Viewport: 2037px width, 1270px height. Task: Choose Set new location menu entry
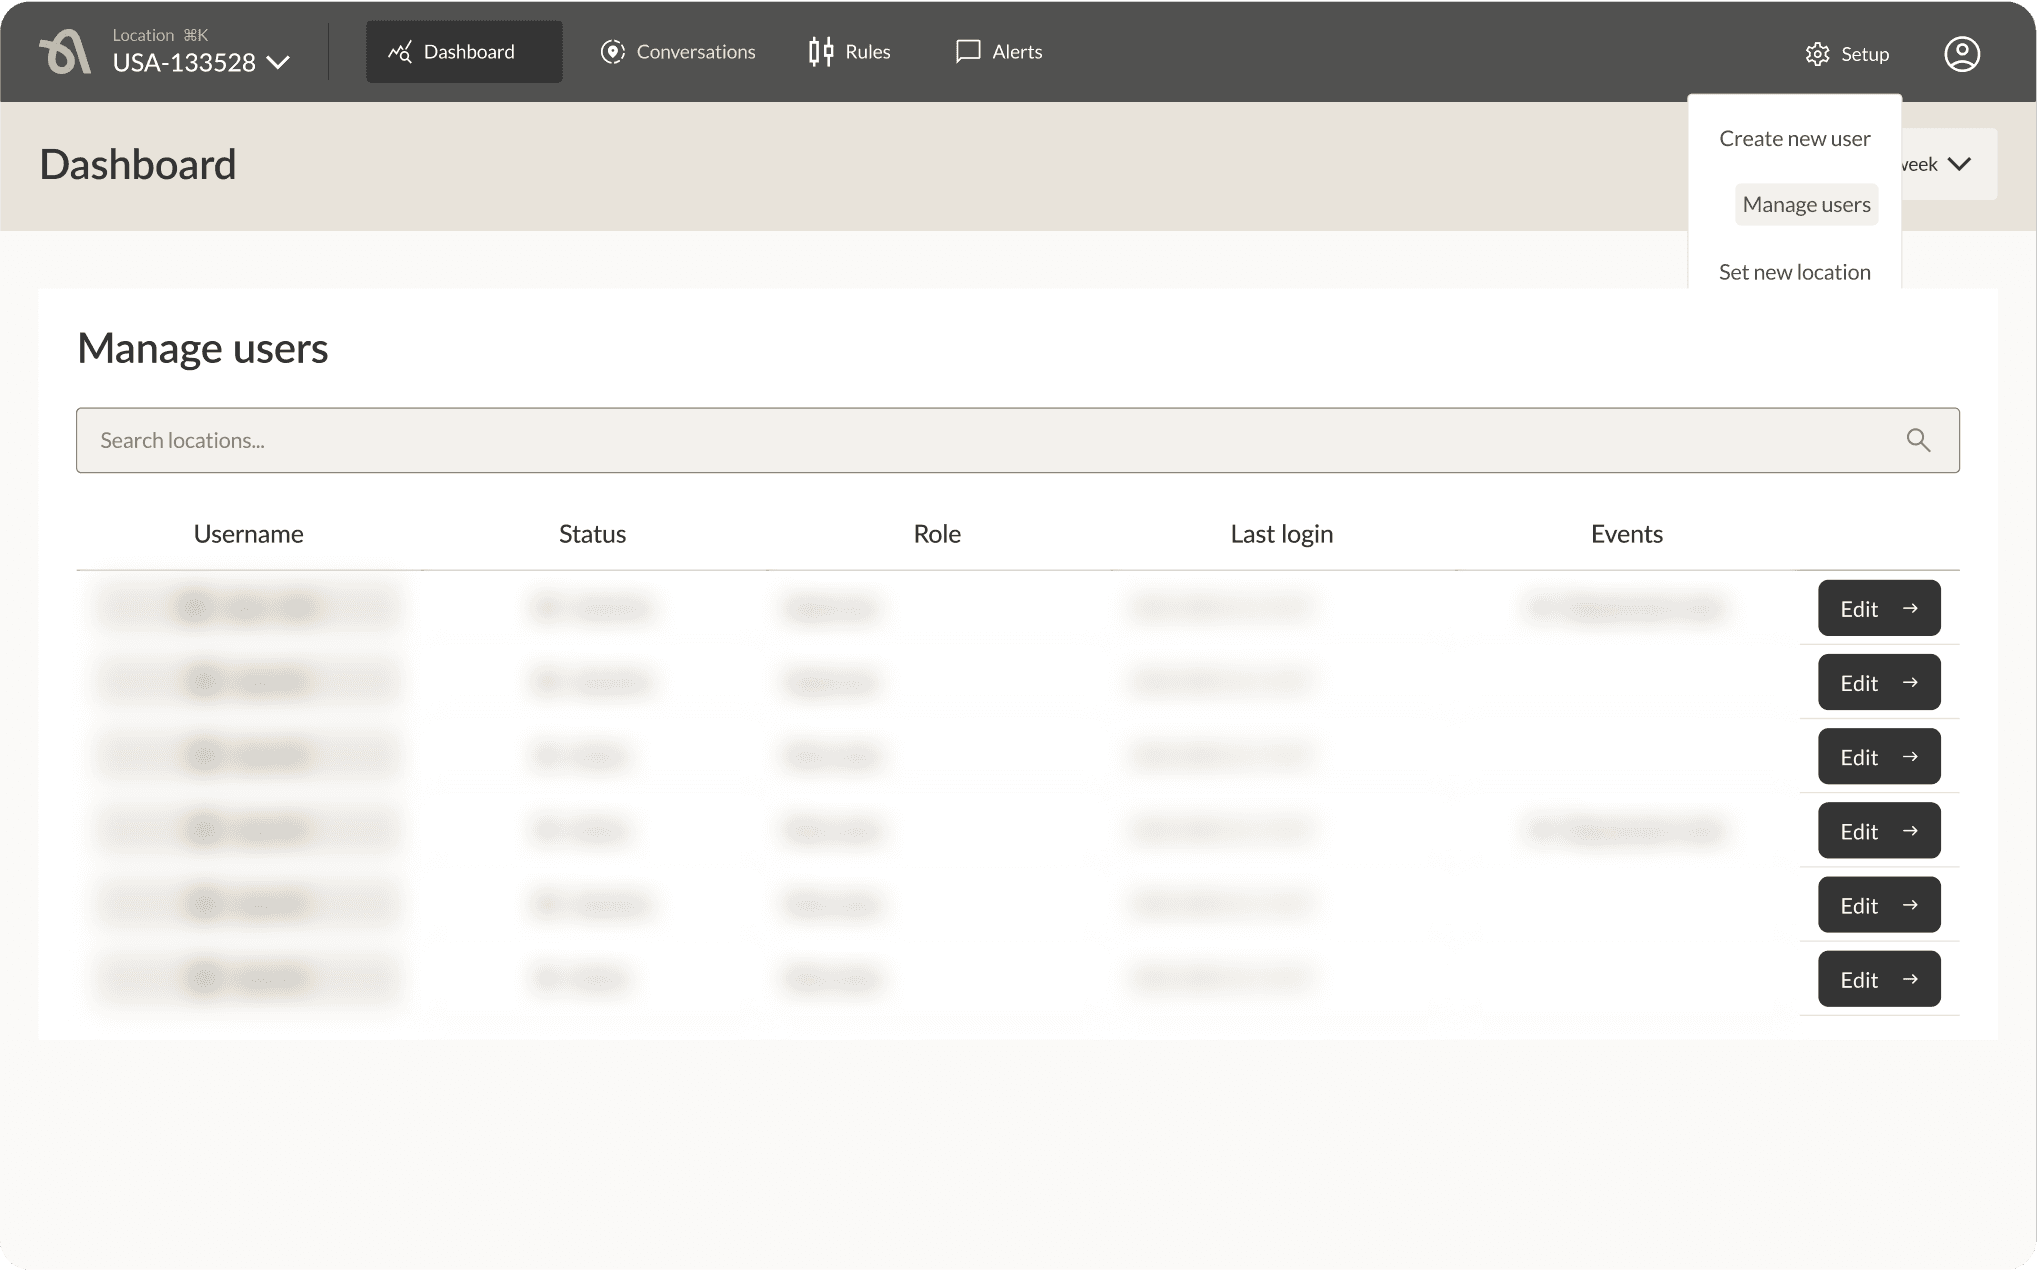[x=1795, y=272]
